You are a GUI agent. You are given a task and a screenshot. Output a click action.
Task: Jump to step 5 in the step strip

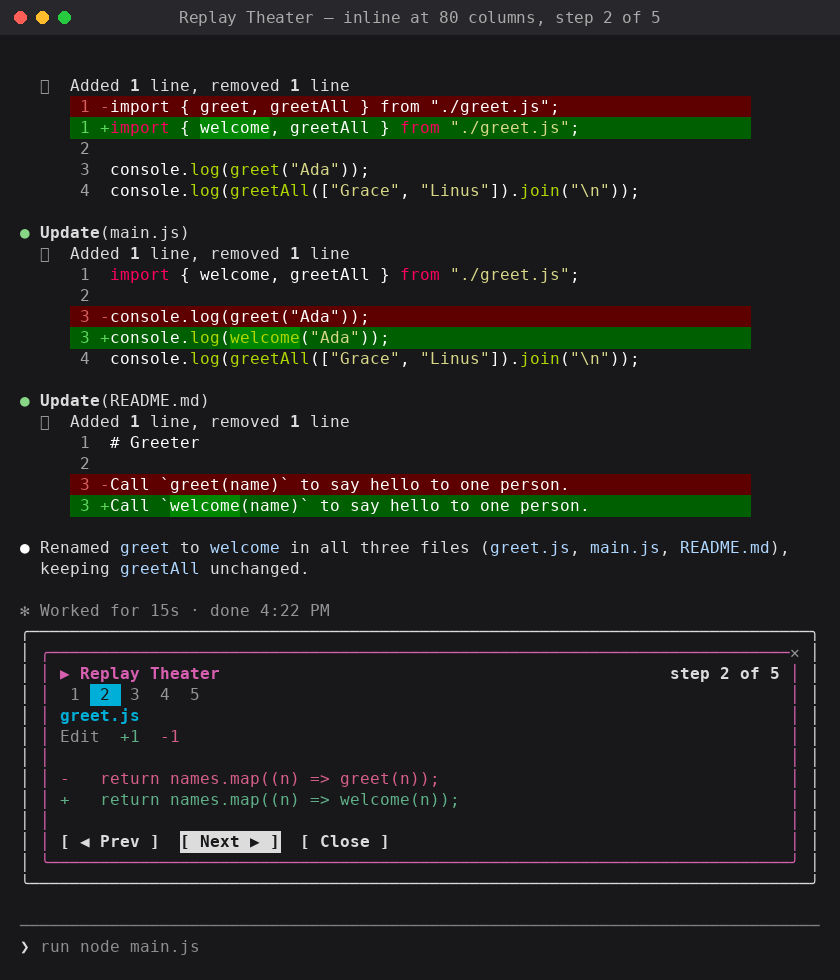195,695
